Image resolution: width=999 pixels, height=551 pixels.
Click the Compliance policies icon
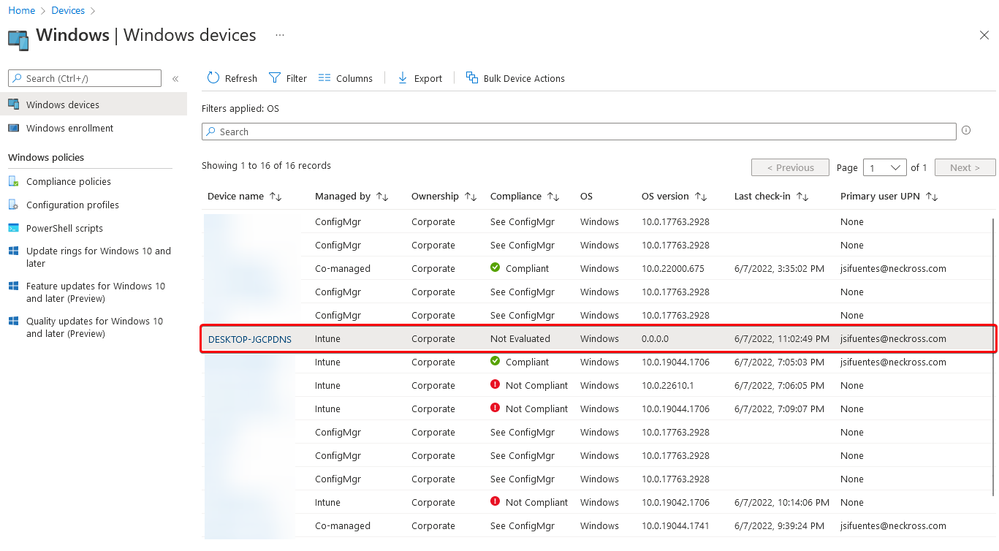(x=13, y=182)
